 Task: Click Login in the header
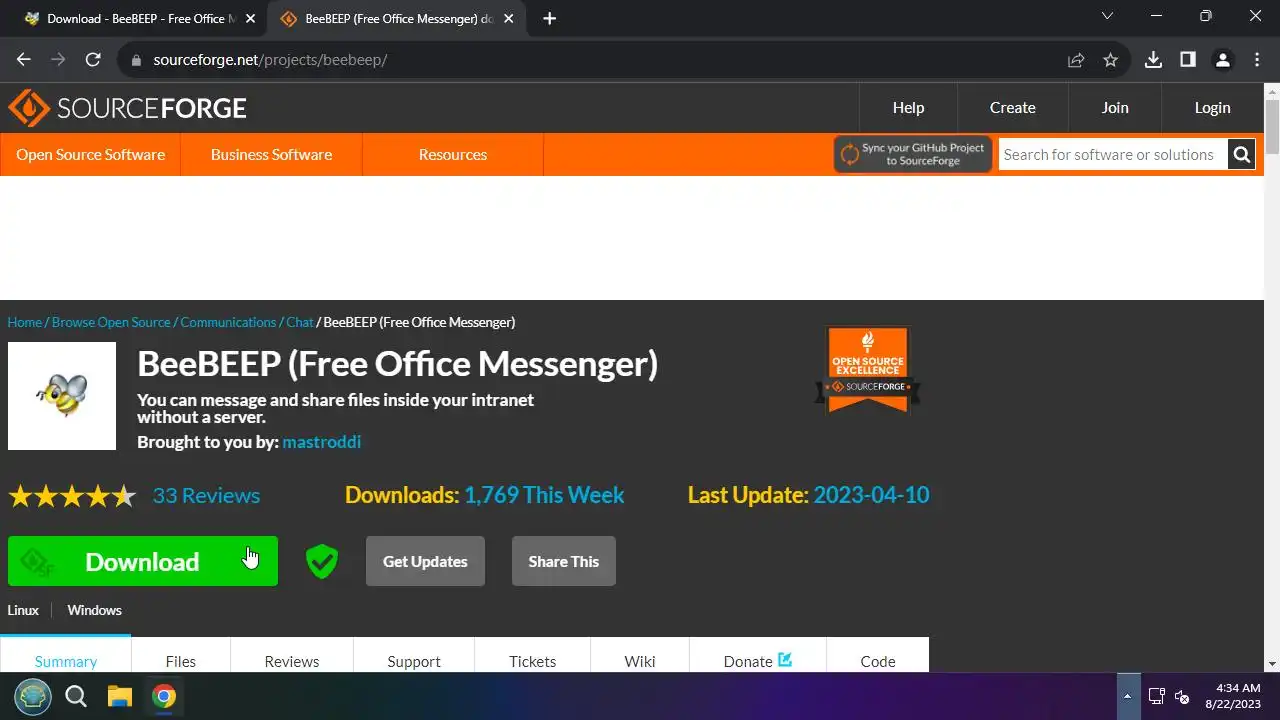[x=1212, y=108]
